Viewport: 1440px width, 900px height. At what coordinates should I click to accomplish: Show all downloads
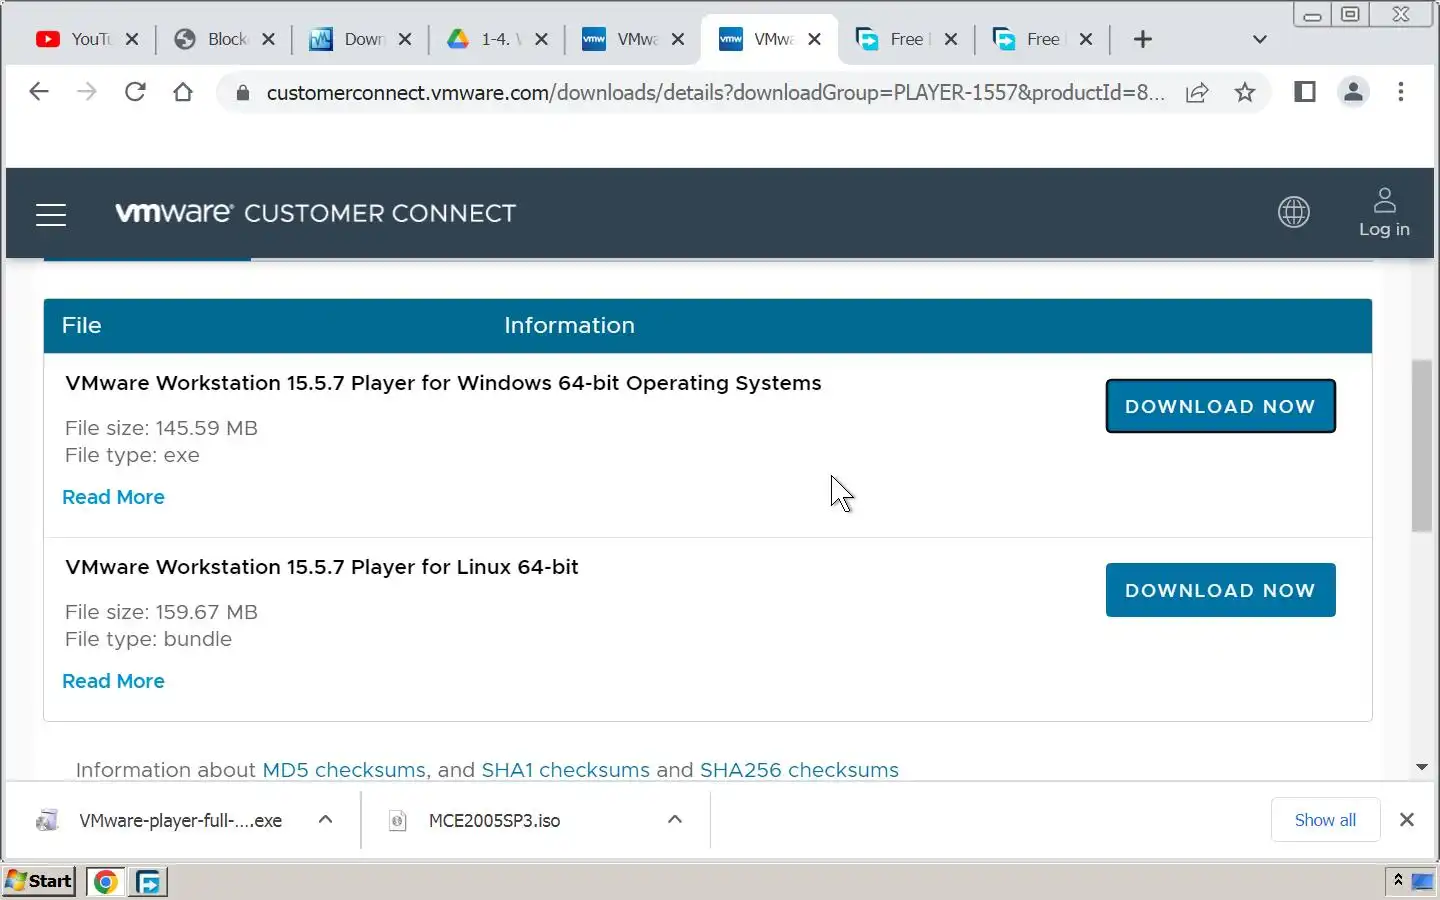click(x=1325, y=820)
